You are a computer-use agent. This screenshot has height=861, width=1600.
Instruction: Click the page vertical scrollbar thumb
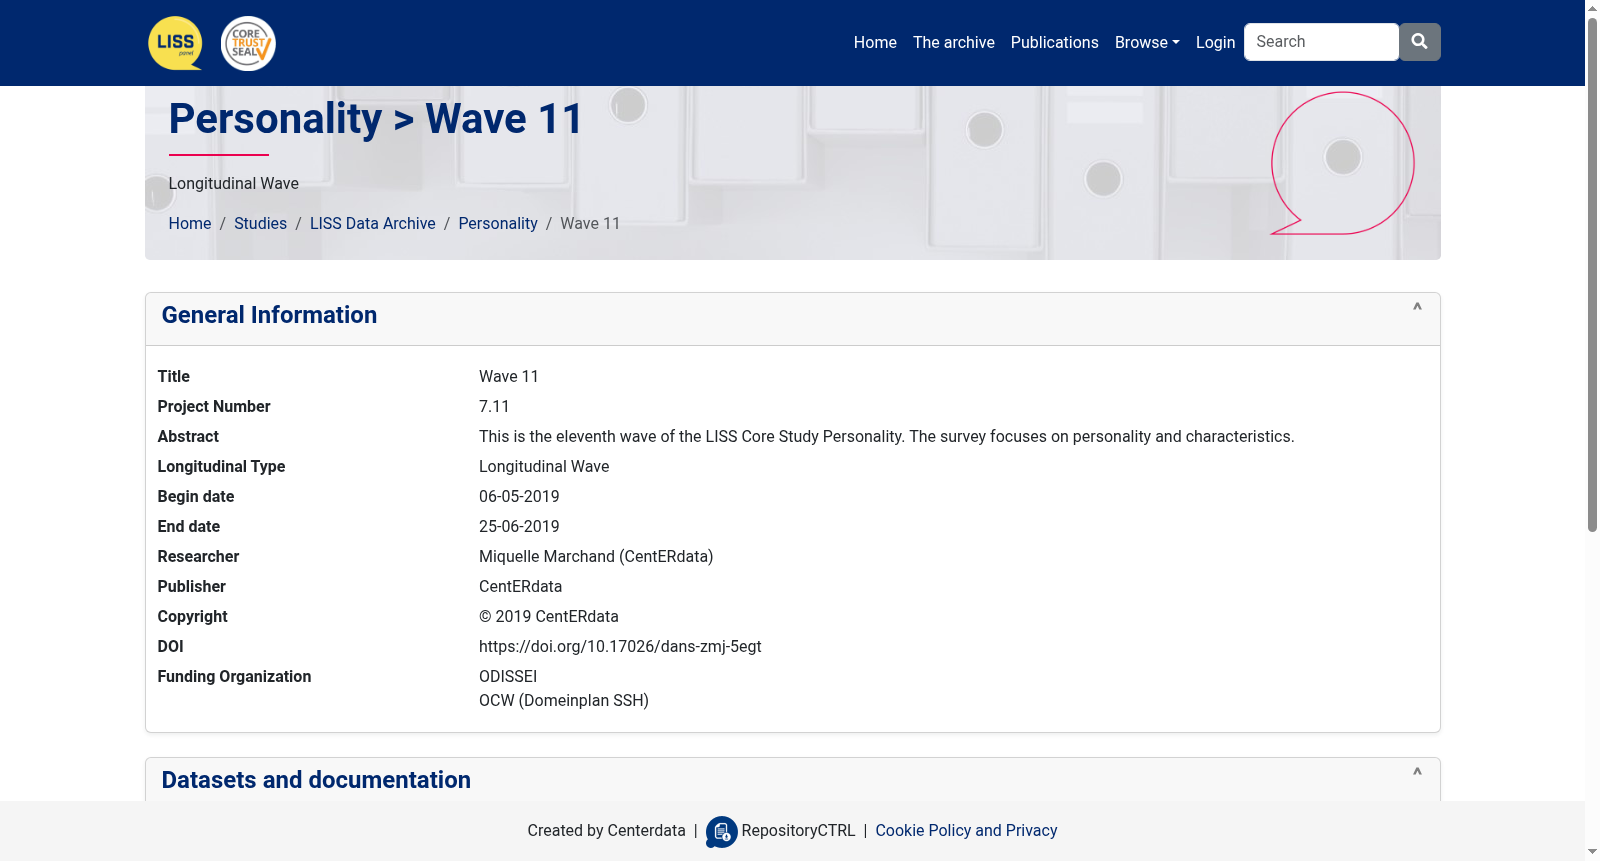[x=1592, y=275]
